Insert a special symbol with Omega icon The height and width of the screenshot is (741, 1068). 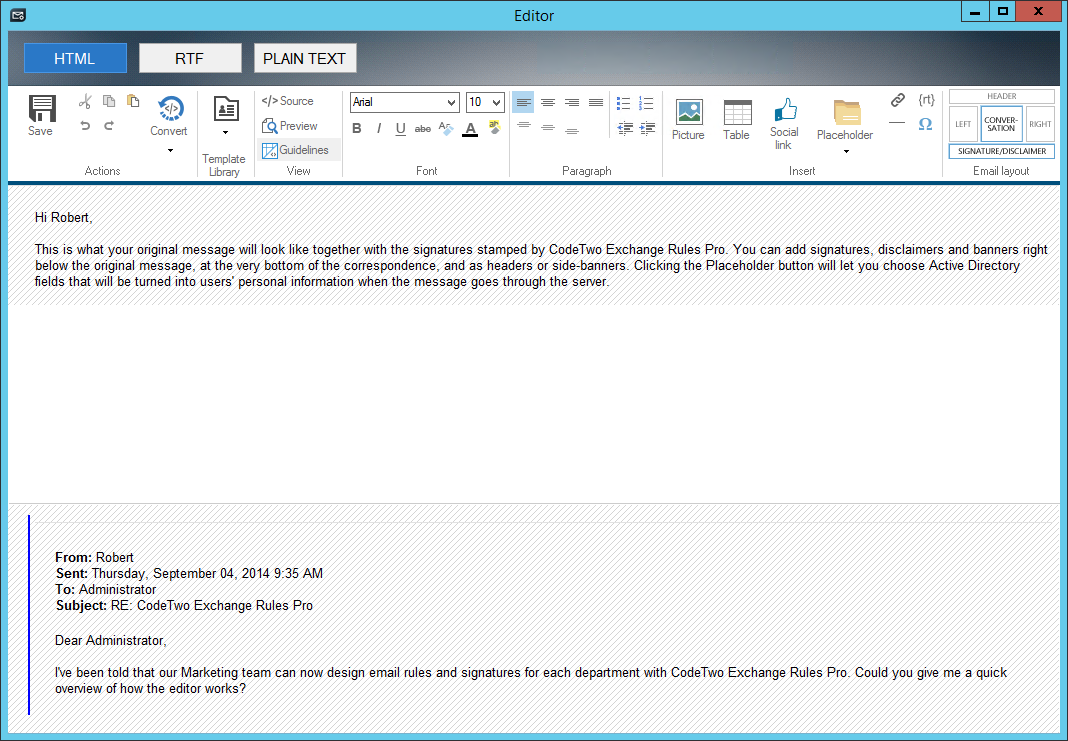[x=926, y=124]
